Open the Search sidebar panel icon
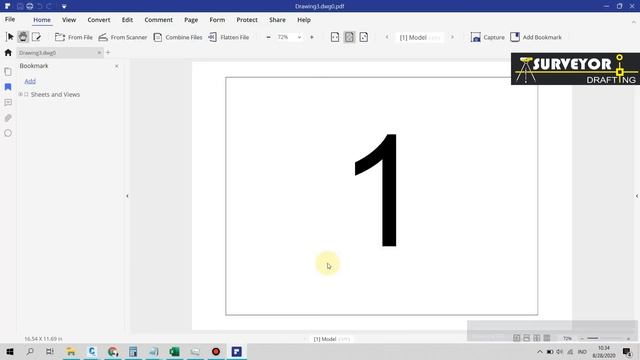 click(8, 133)
